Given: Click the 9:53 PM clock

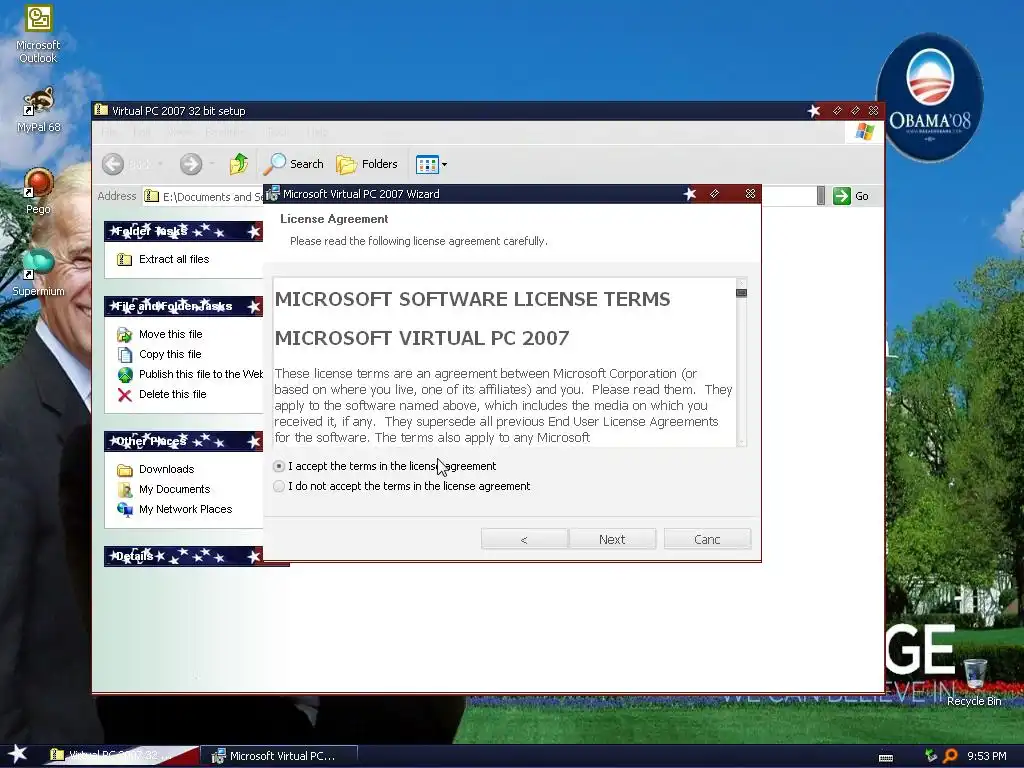Looking at the screenshot, I should 987,756.
